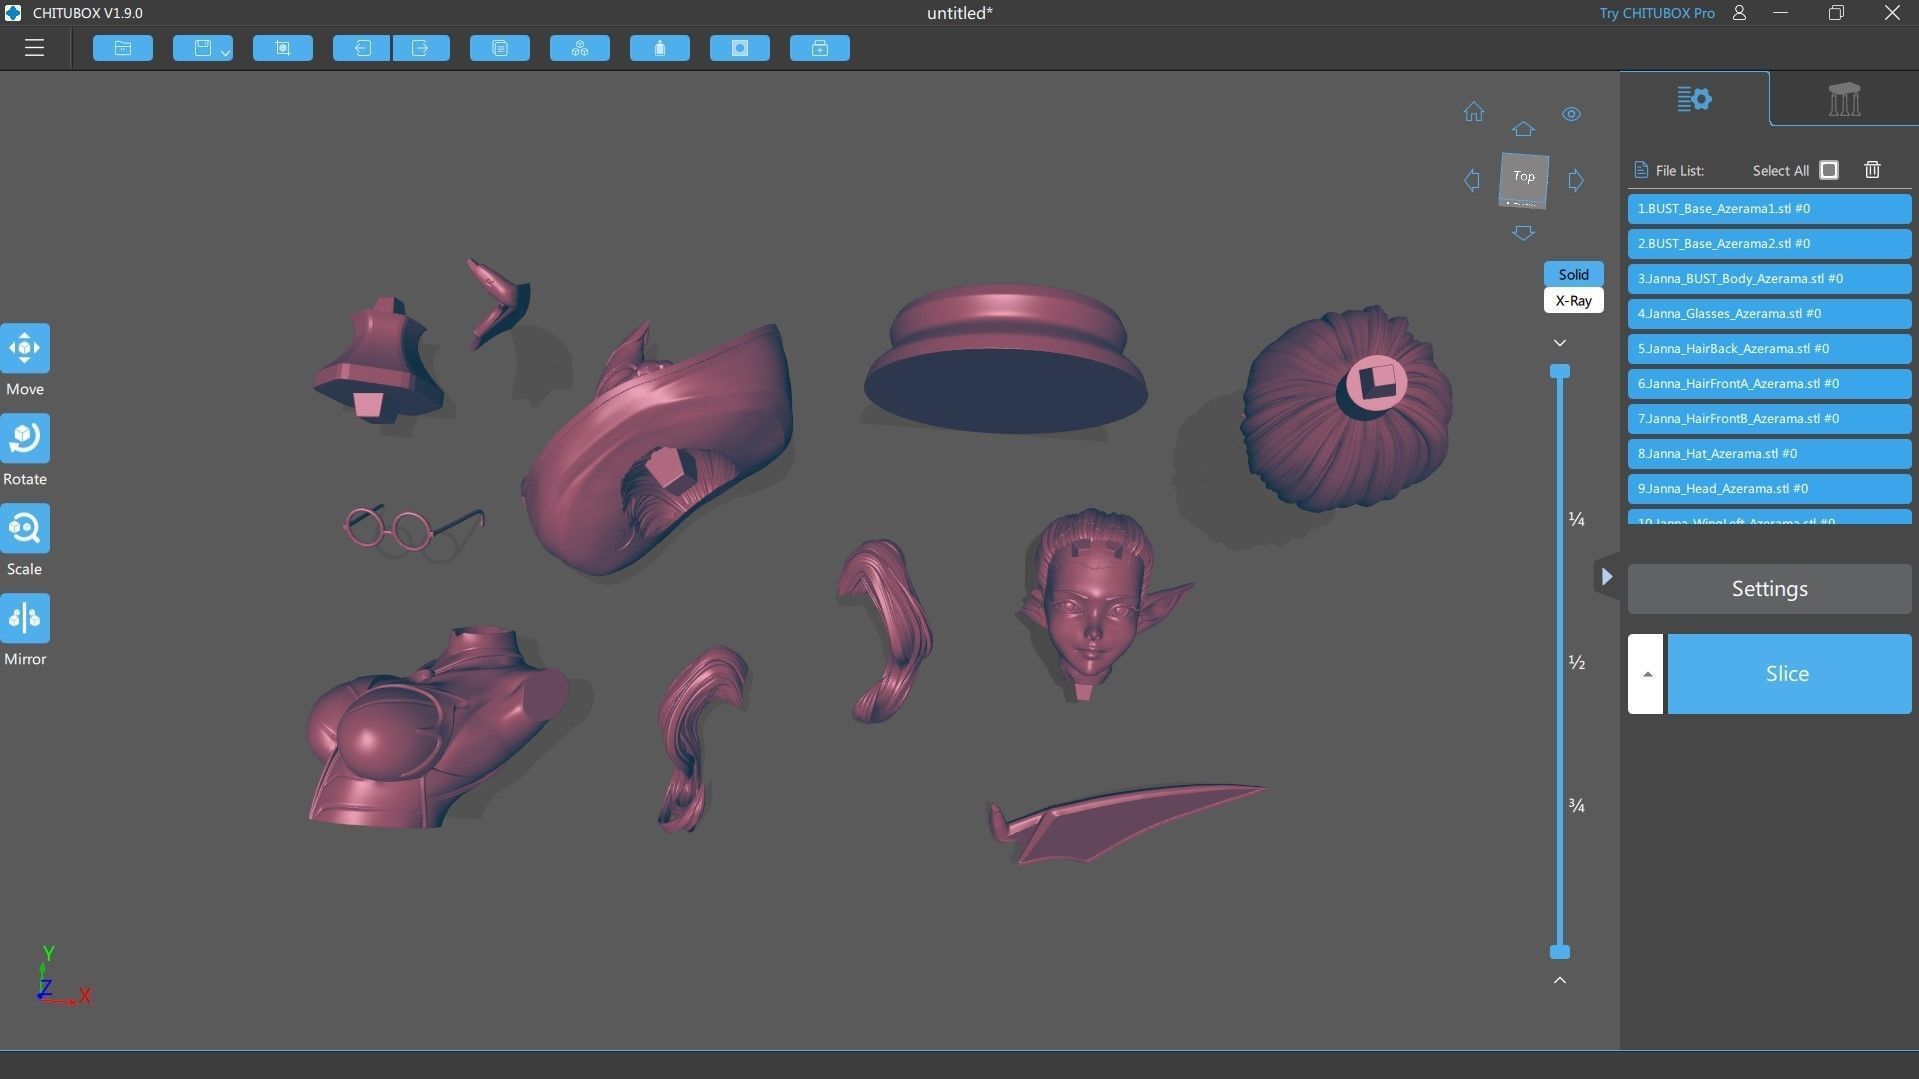This screenshot has height=1079, width=1919.
Task: Select the Move tool
Action: click(25, 348)
